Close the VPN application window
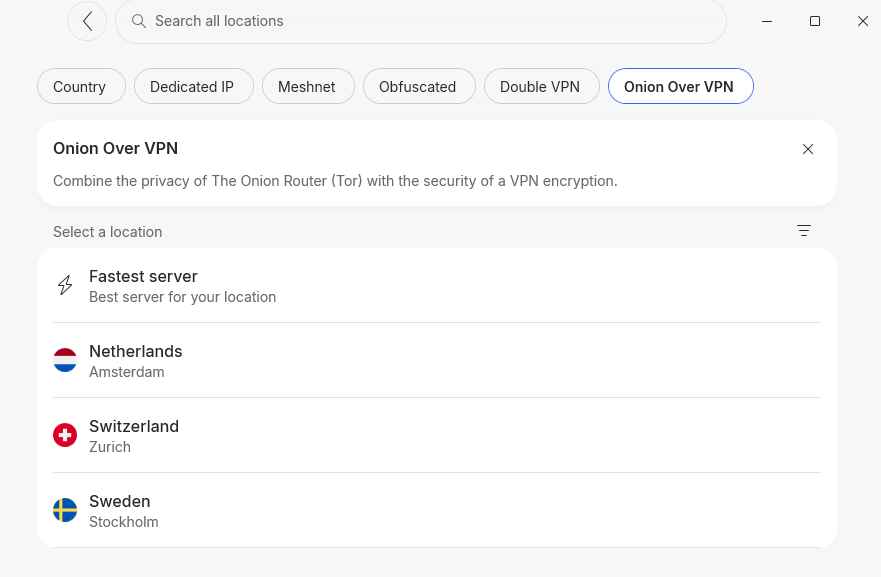 click(863, 21)
